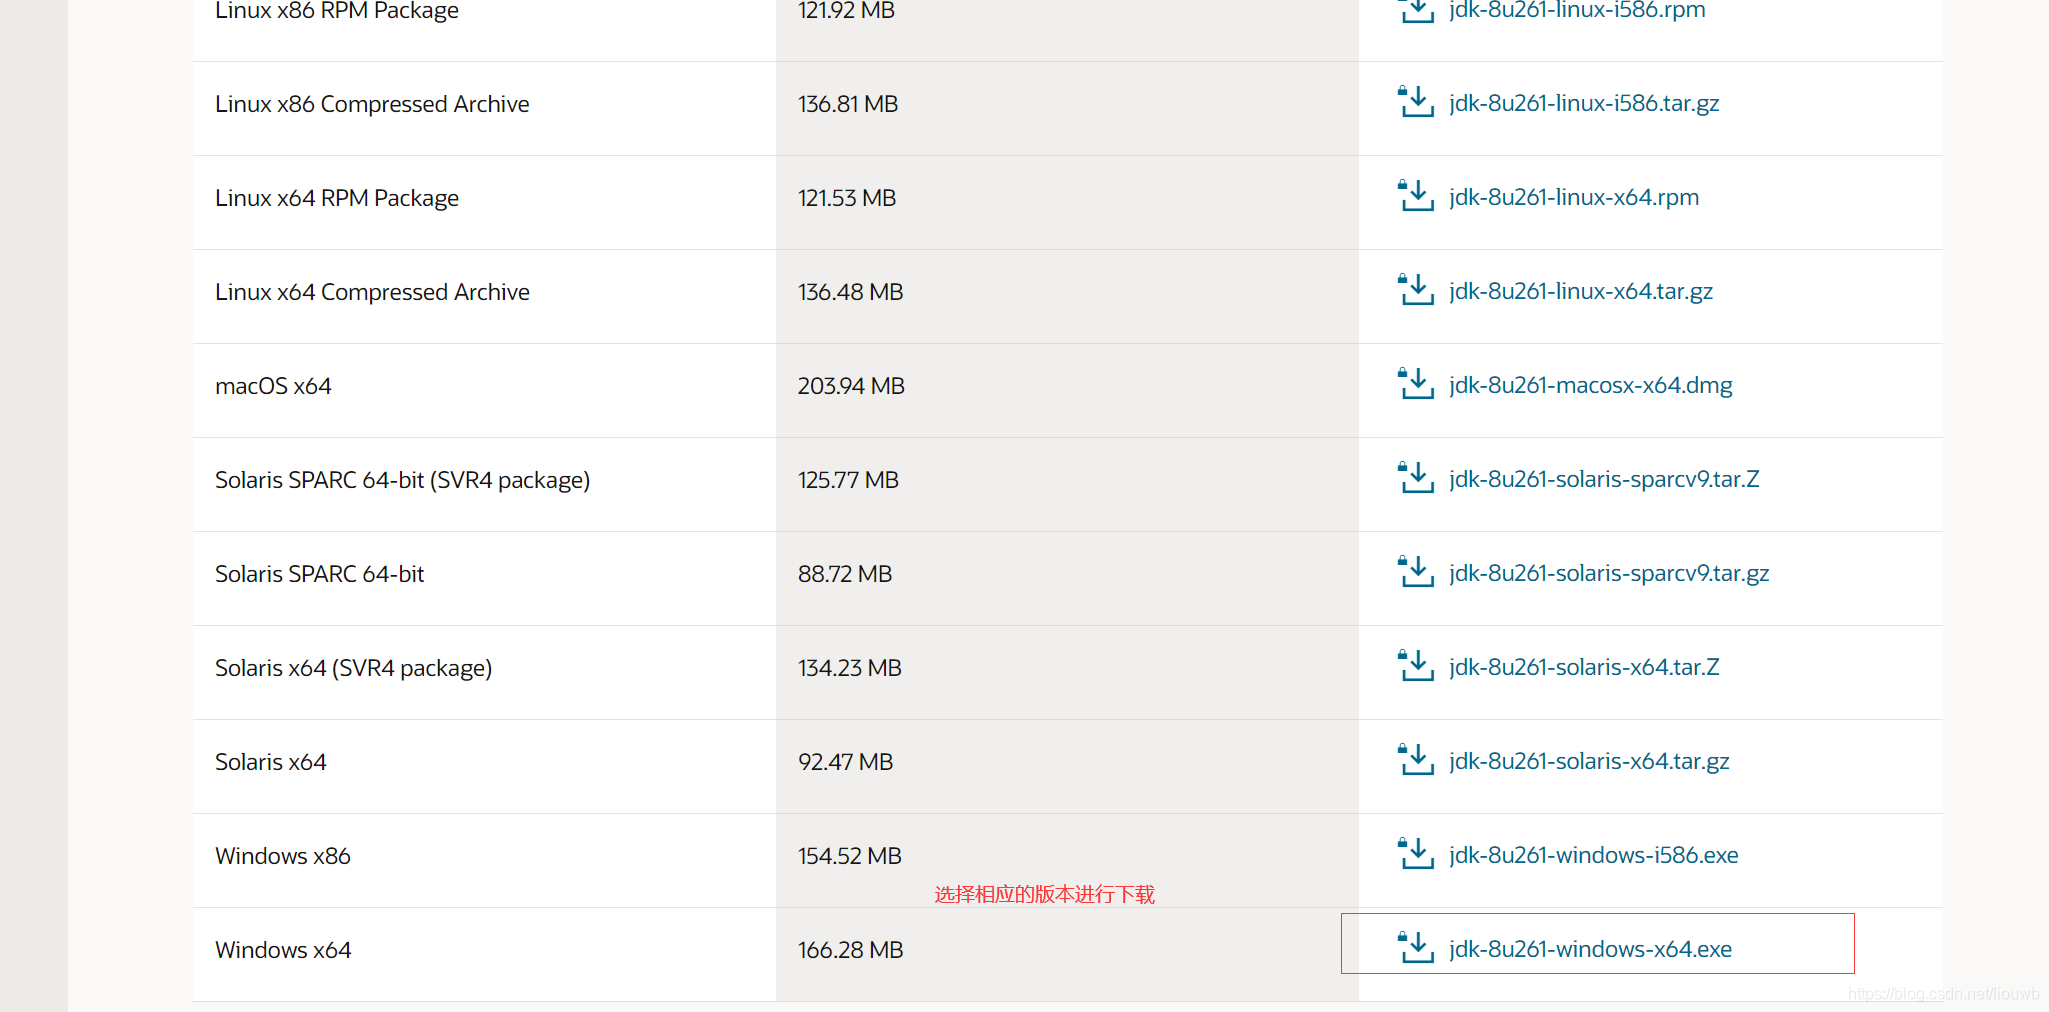The image size is (2049, 1012).
Task: Select Solaris SPARC 64-bit (SVR4 package) text
Action: pyautogui.click(x=402, y=480)
